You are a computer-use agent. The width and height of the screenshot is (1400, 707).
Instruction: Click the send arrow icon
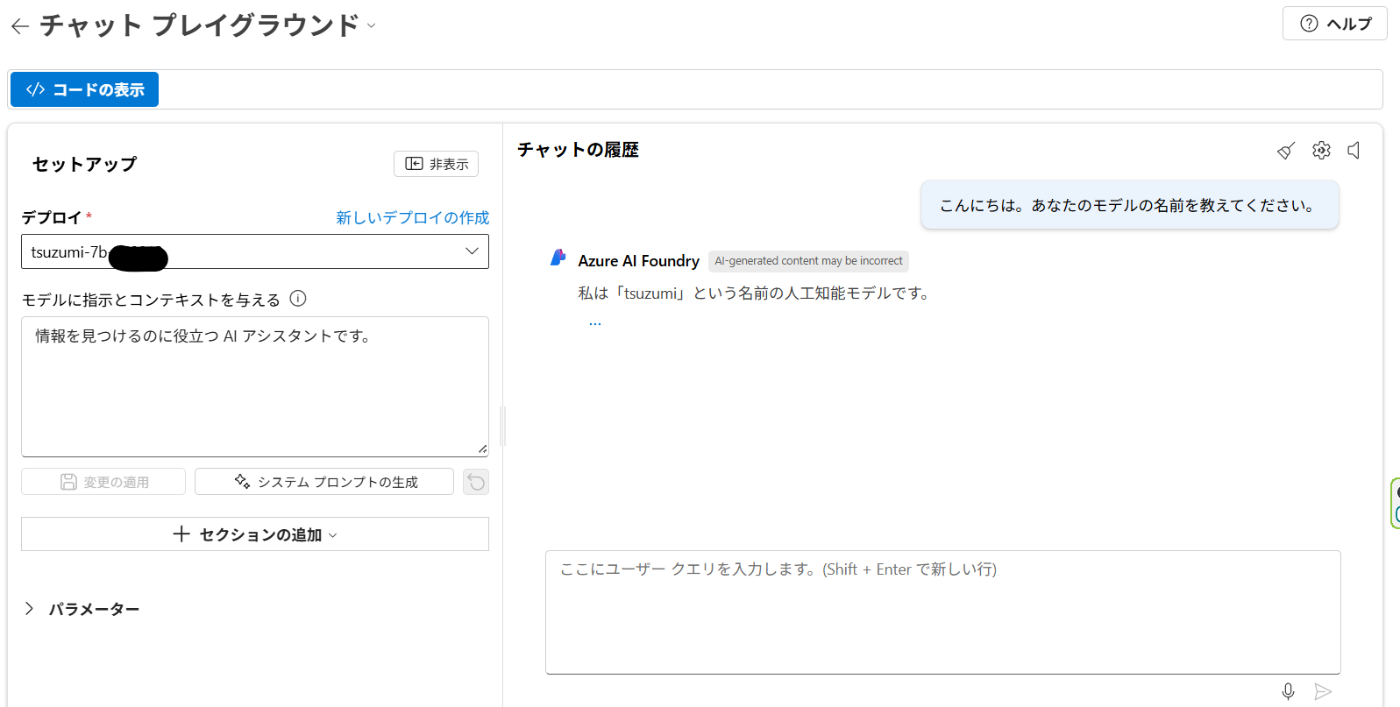click(x=1323, y=691)
